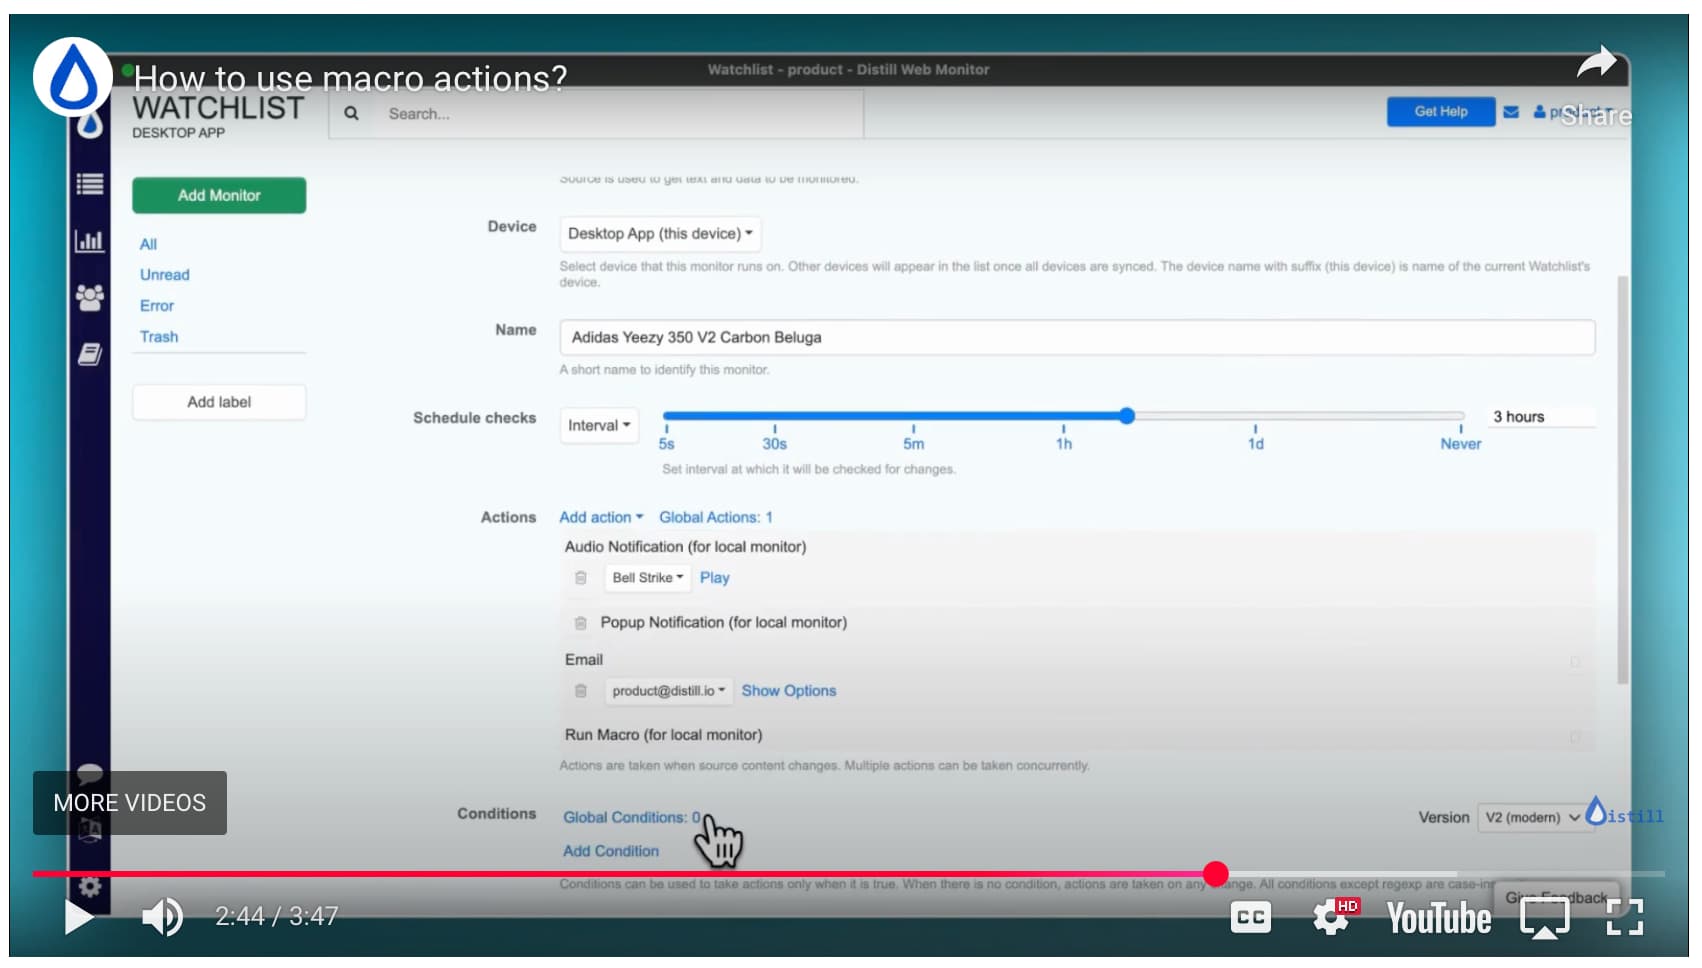Open Add action dropdown
The width and height of the screenshot is (1702, 968).
click(601, 517)
